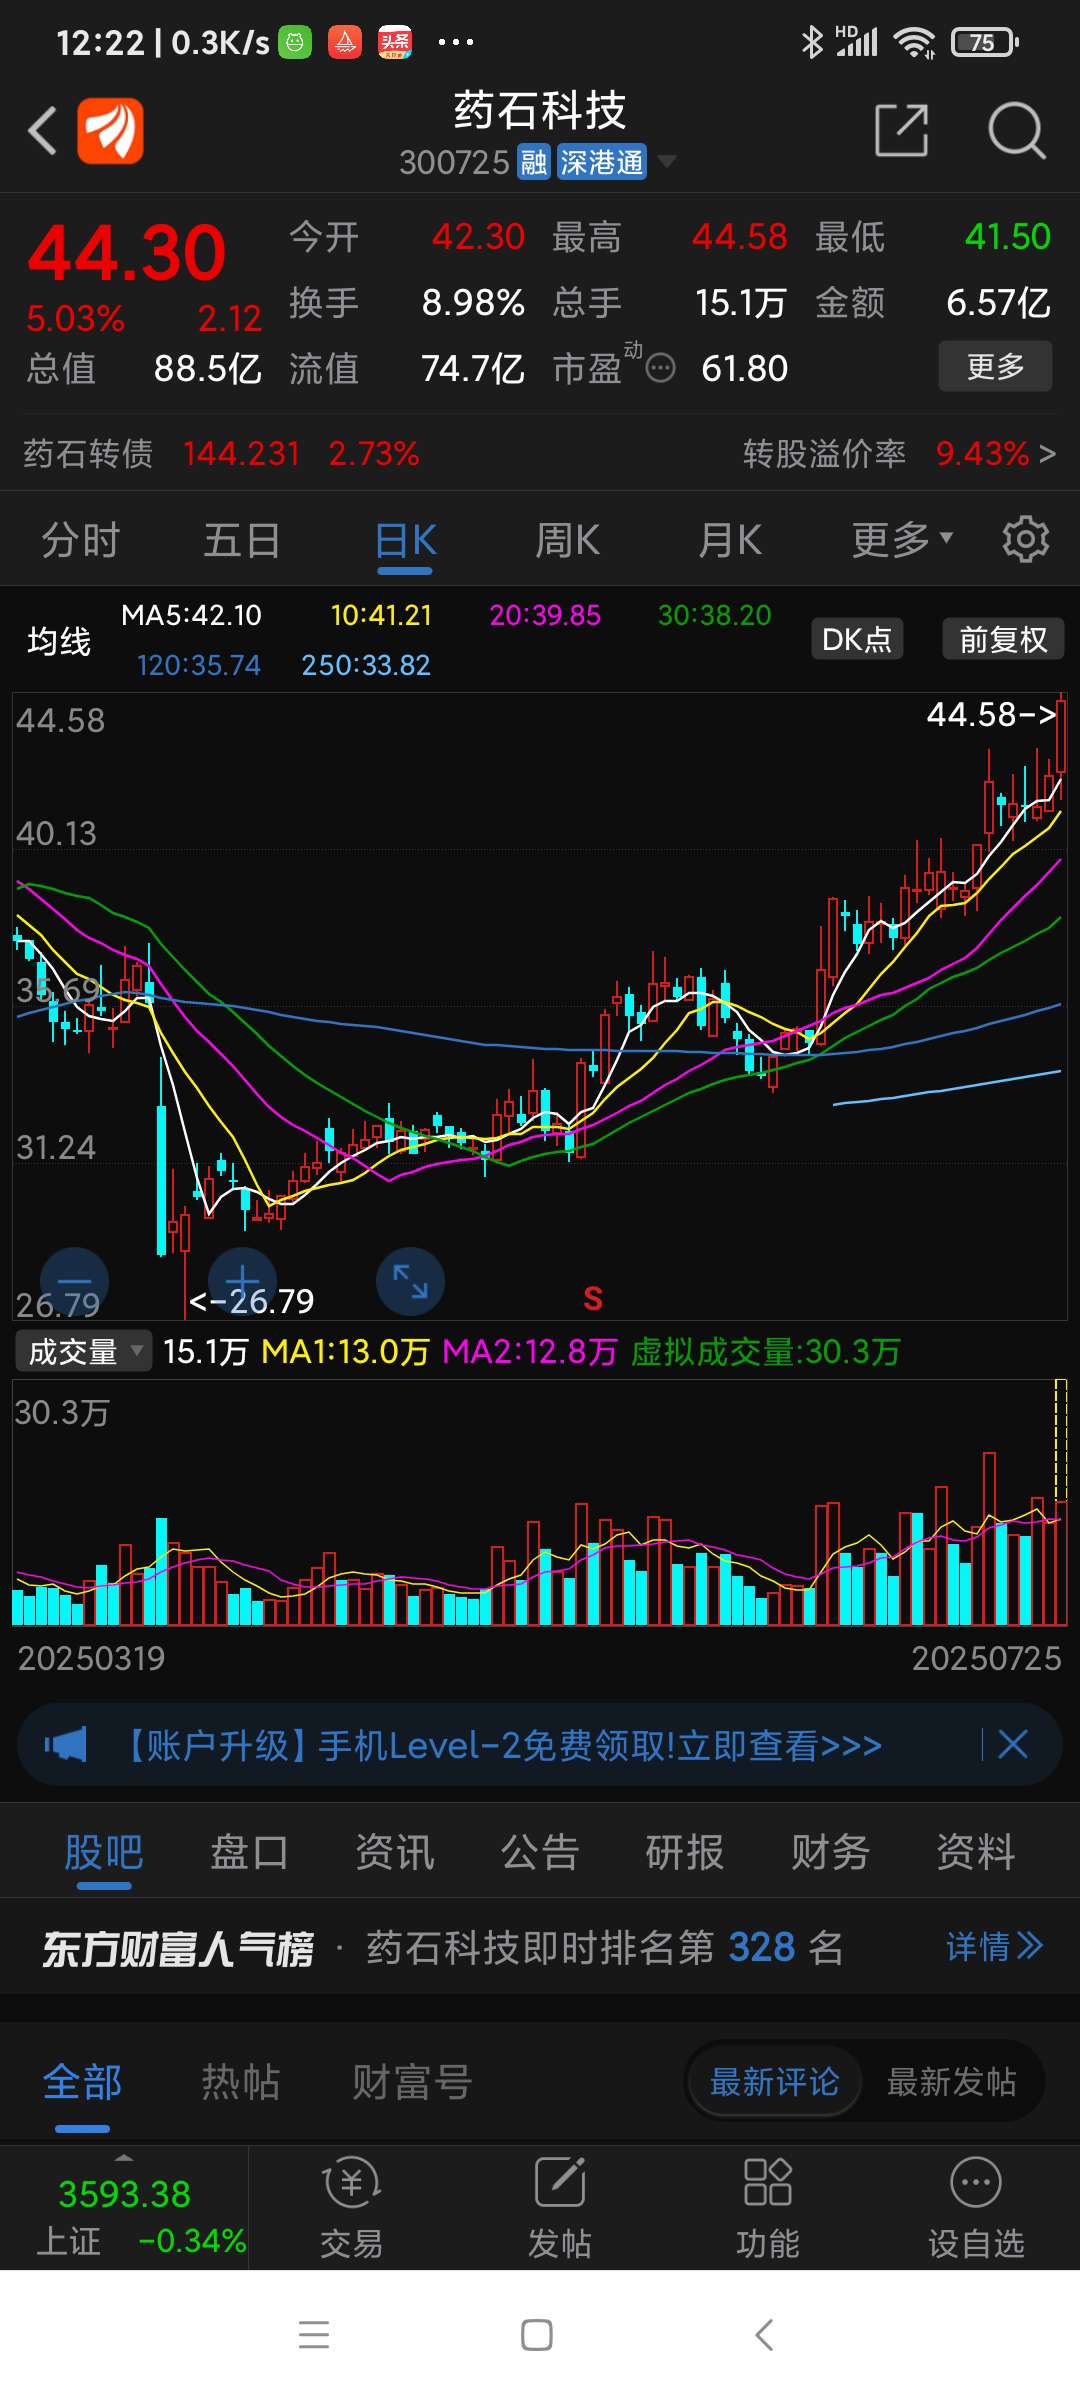Tap the 更多 quote details button
This screenshot has height=2400, width=1080.
995,366
